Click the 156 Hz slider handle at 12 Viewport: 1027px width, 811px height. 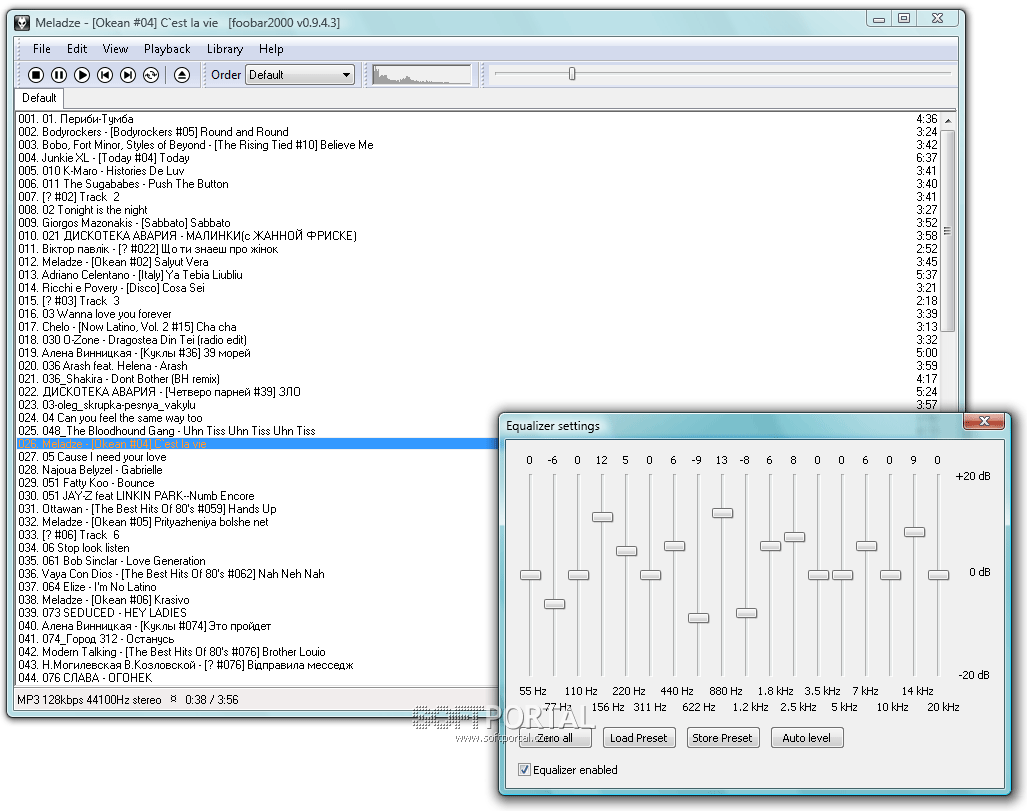tap(603, 517)
